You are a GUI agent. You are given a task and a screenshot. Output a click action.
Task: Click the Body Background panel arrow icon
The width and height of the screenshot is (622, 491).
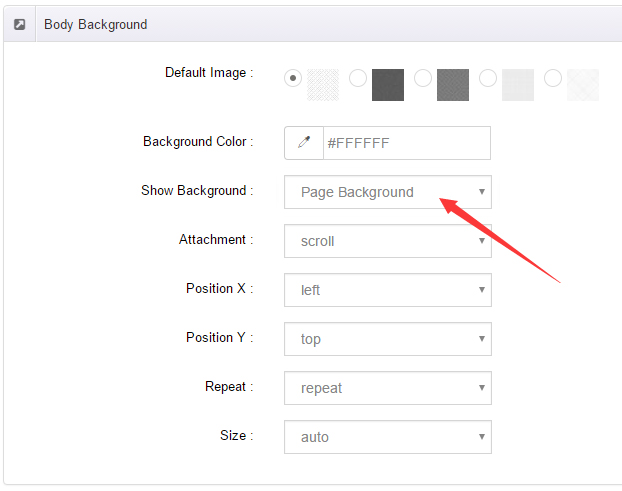point(19,25)
